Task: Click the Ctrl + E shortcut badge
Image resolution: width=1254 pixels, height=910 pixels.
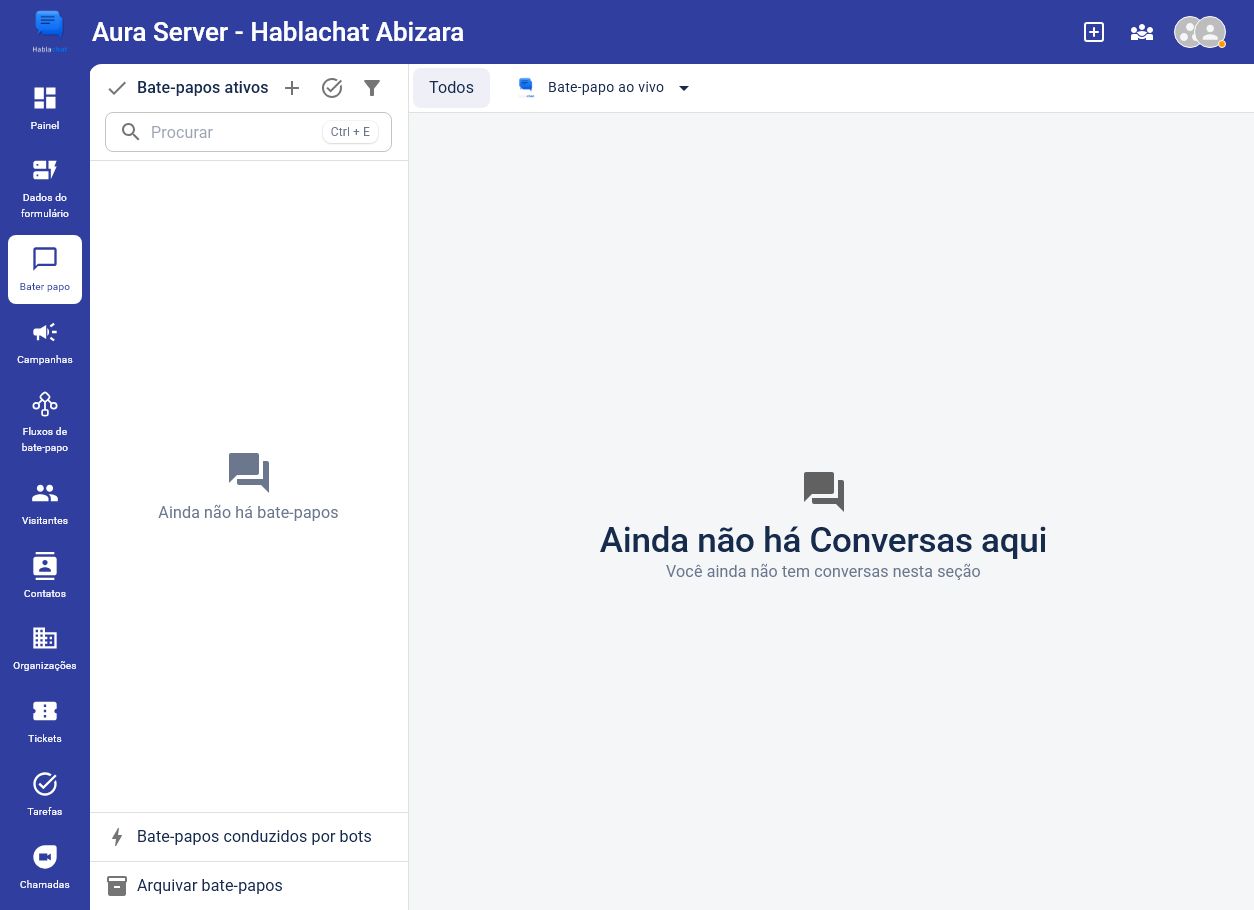Action: tap(350, 132)
